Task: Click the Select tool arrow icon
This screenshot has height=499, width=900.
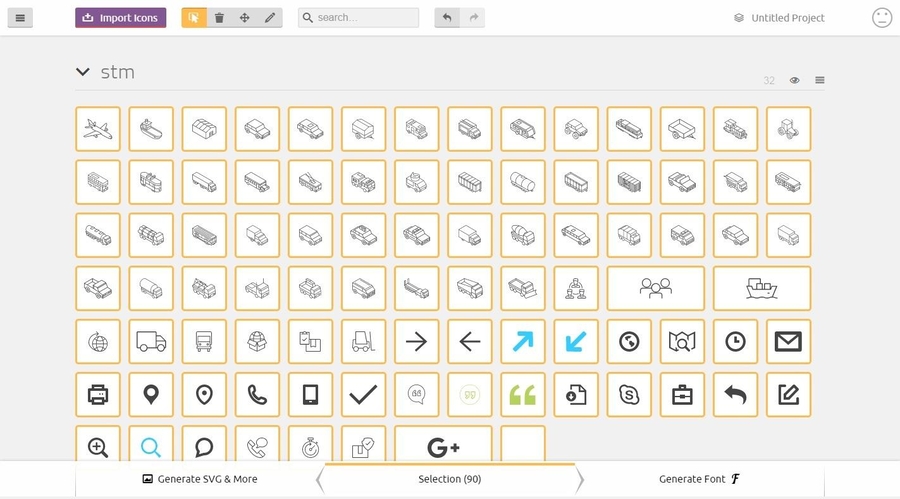Action: pos(194,18)
